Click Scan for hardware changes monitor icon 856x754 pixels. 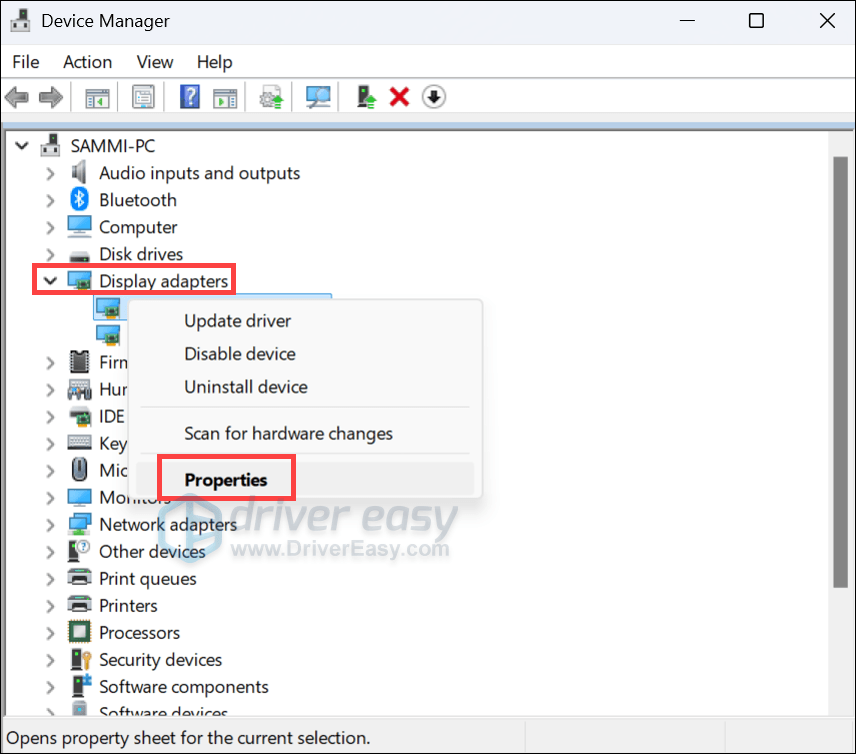pos(318,97)
